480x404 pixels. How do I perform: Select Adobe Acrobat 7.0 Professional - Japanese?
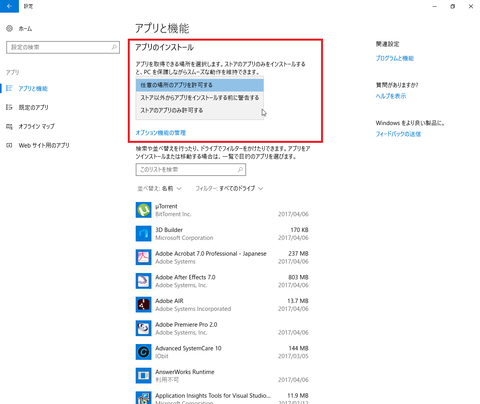(211, 254)
